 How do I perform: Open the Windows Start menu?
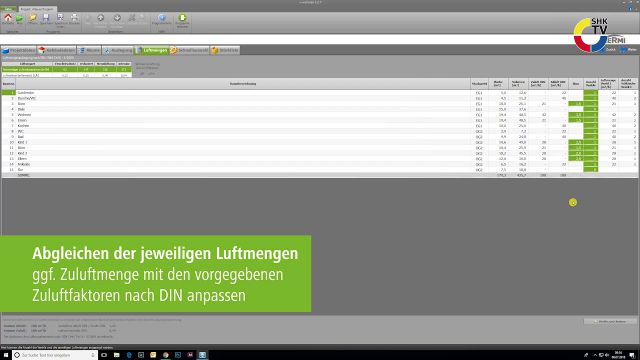(x=6, y=355)
